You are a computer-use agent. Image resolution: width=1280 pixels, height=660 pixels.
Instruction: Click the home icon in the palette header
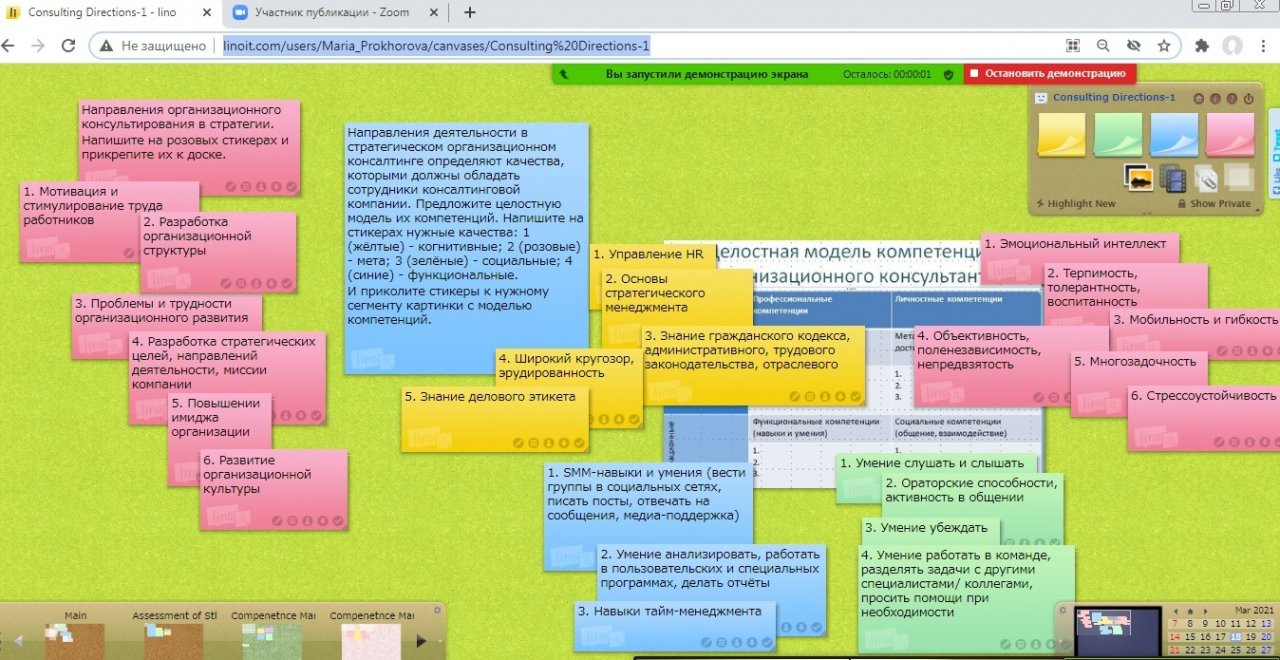1200,98
